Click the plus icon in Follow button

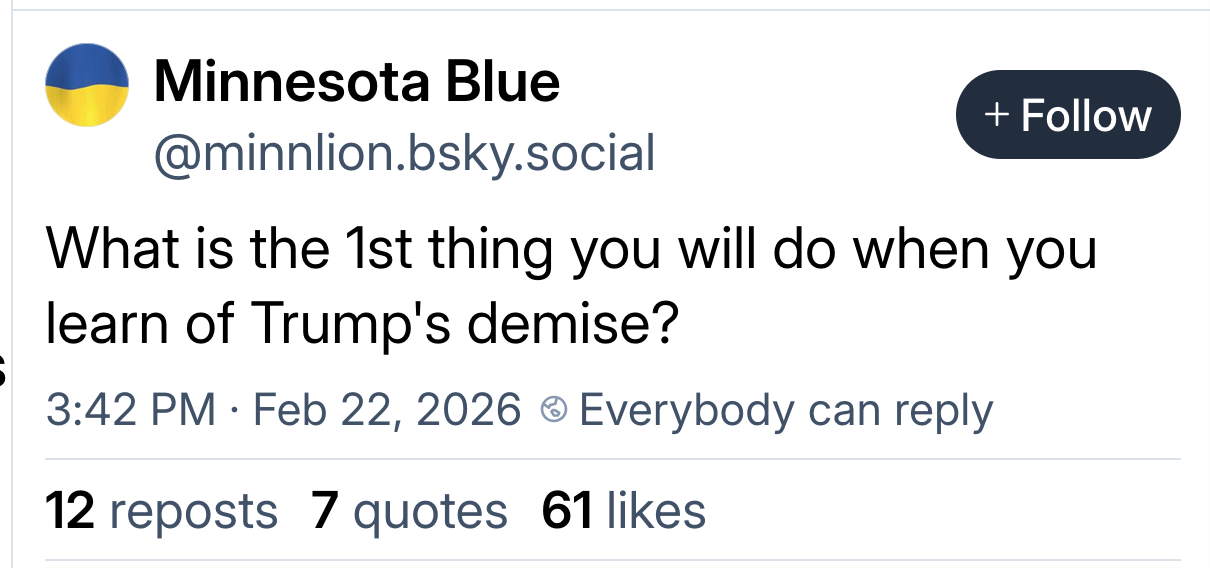996,115
